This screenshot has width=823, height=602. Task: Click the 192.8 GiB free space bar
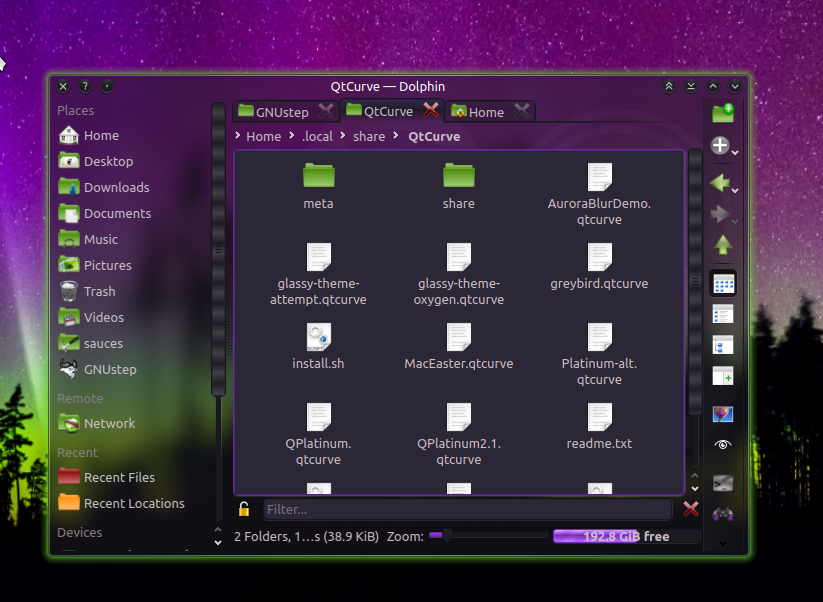(626, 536)
